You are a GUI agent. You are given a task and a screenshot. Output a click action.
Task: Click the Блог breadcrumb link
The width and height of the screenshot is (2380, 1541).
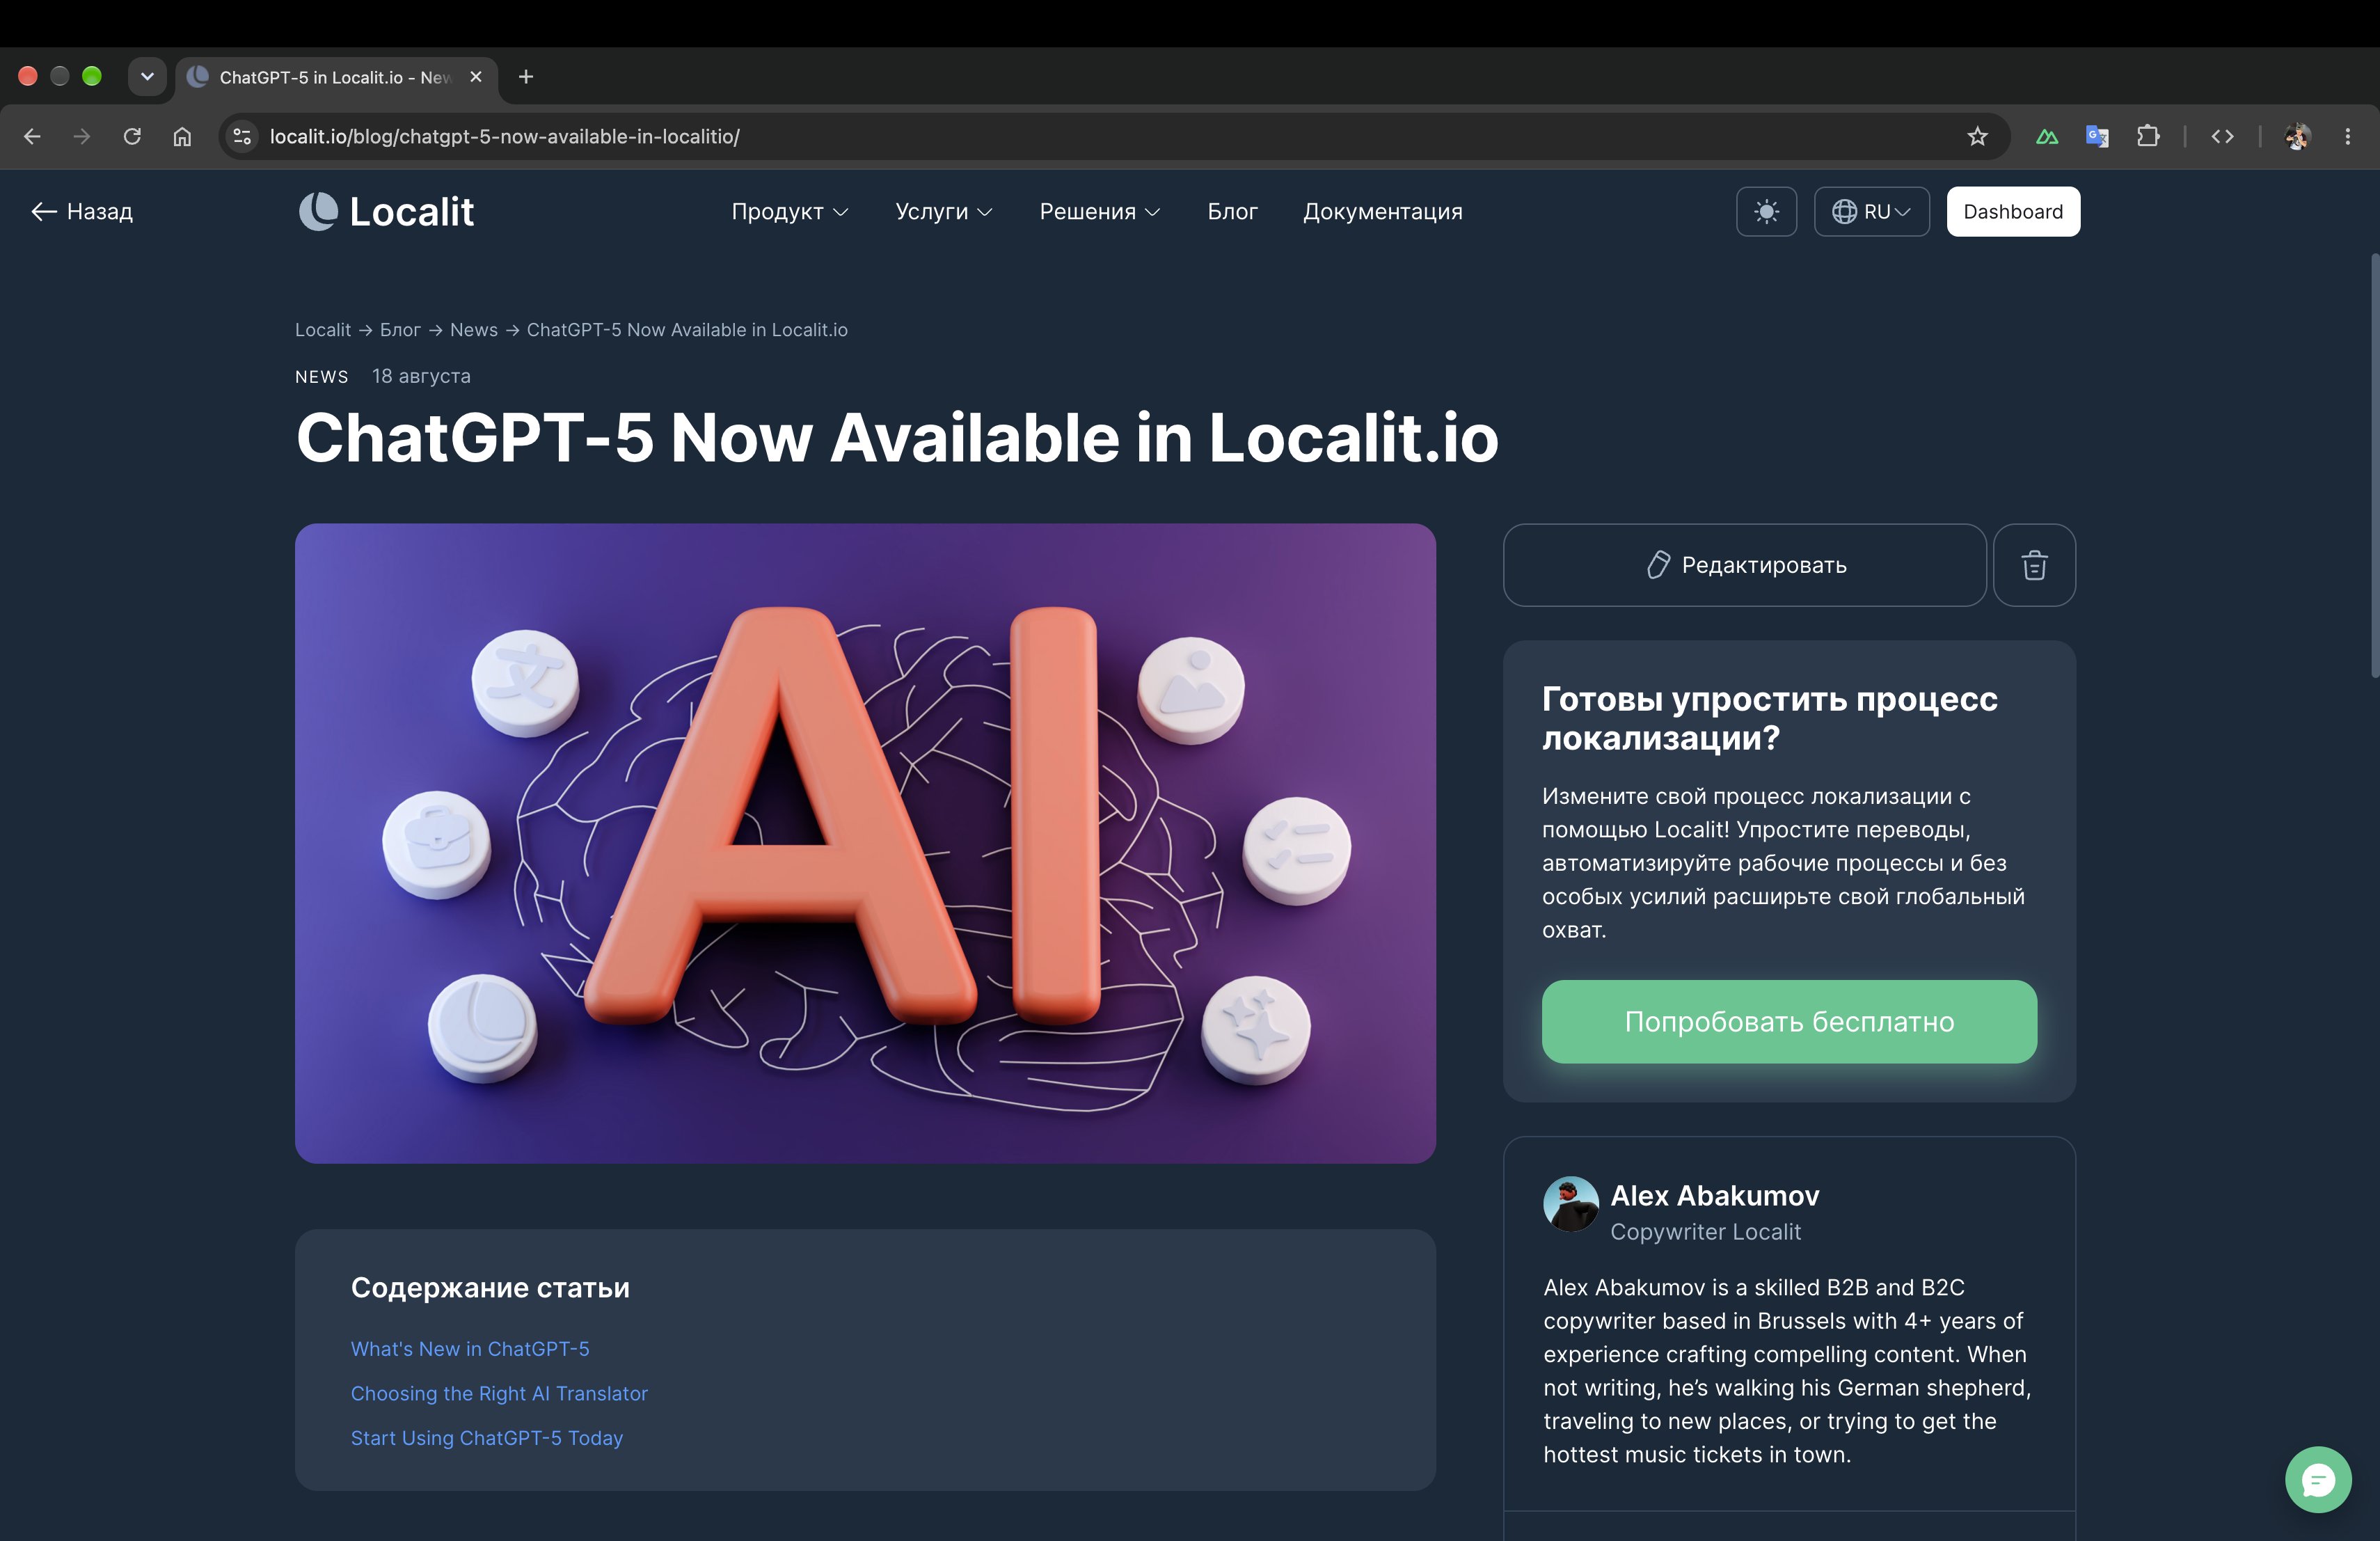pos(400,330)
